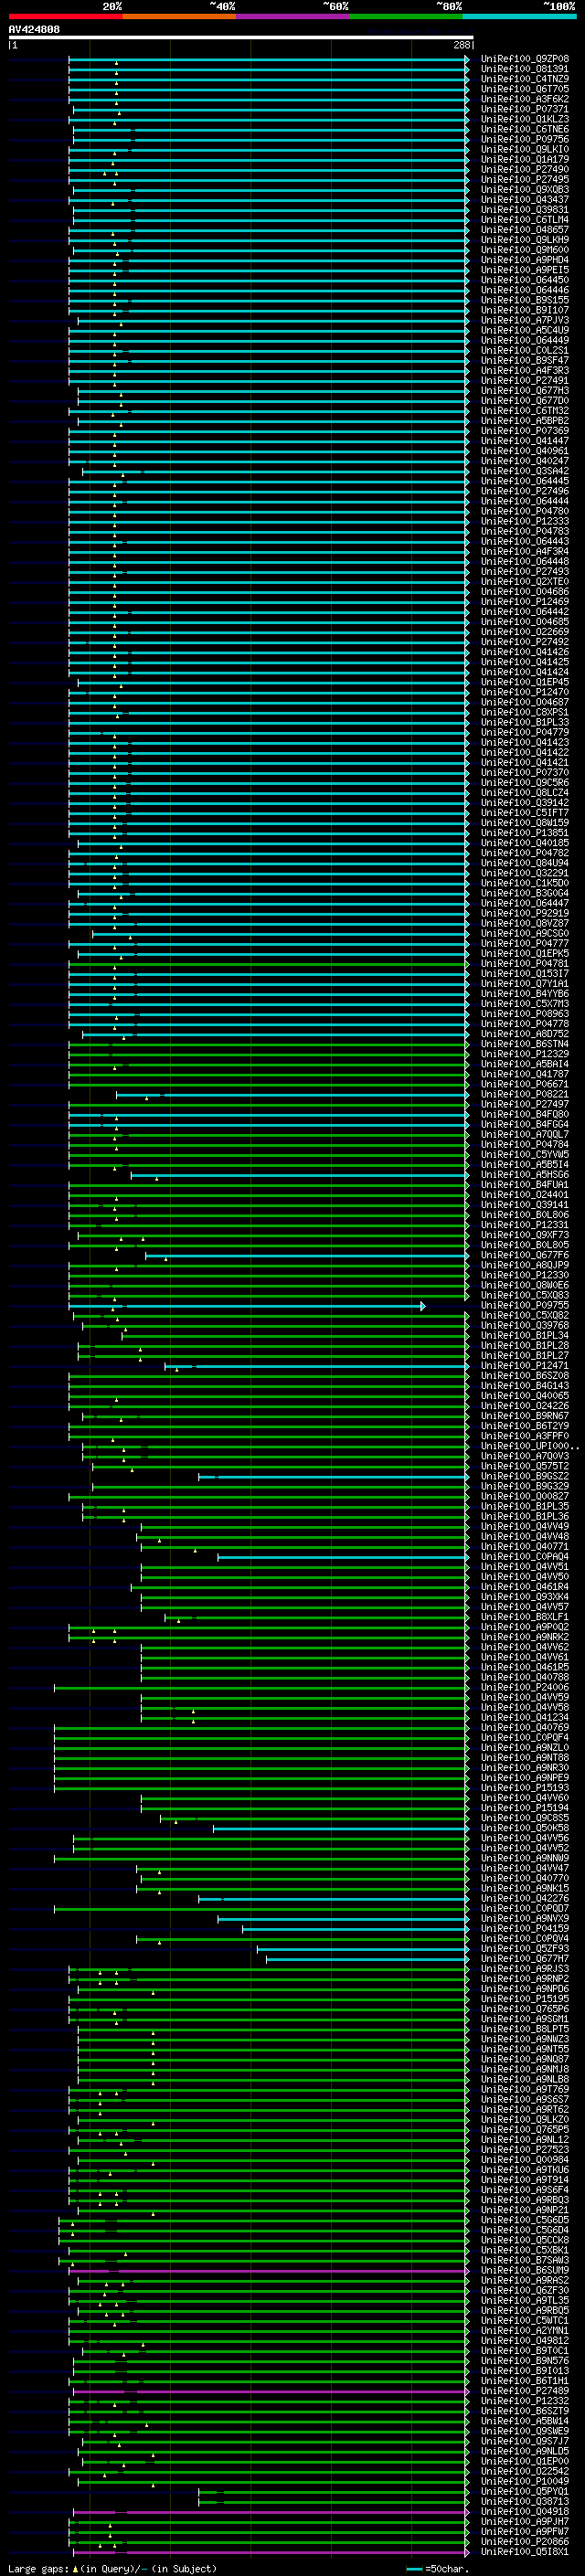Select the UniRef100_Q39831 label

(x=525, y=209)
